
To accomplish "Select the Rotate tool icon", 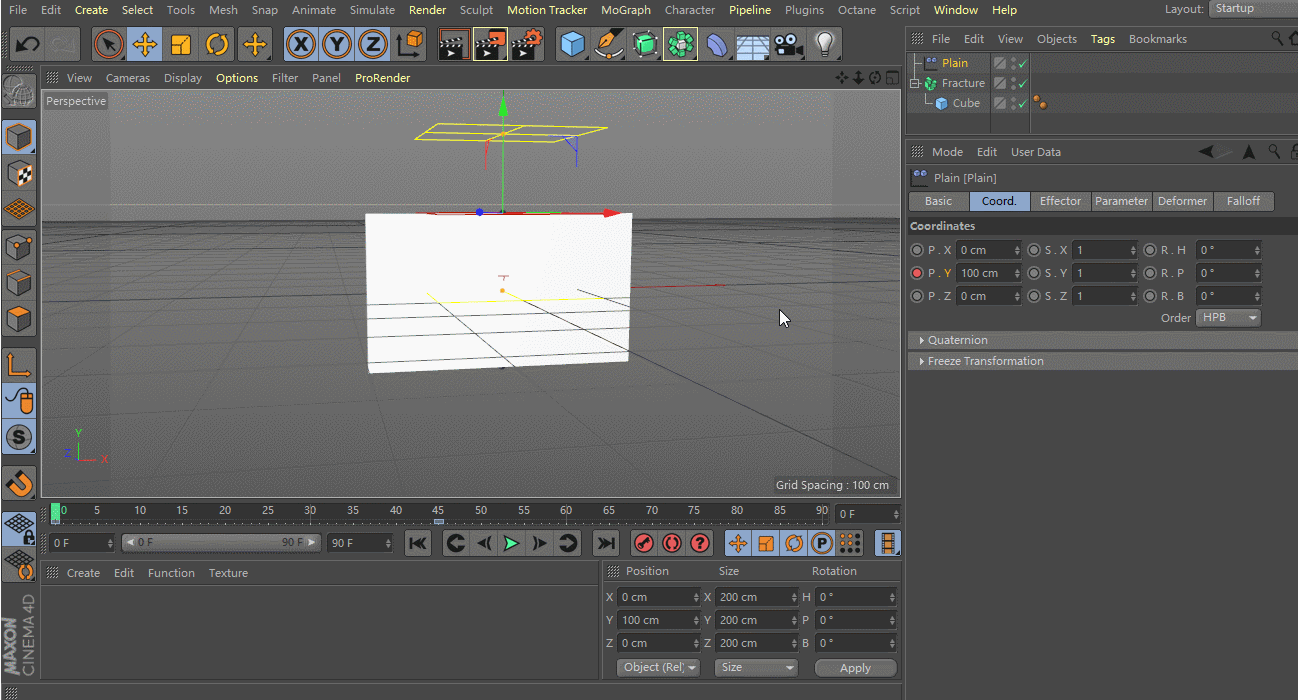I will coord(217,45).
